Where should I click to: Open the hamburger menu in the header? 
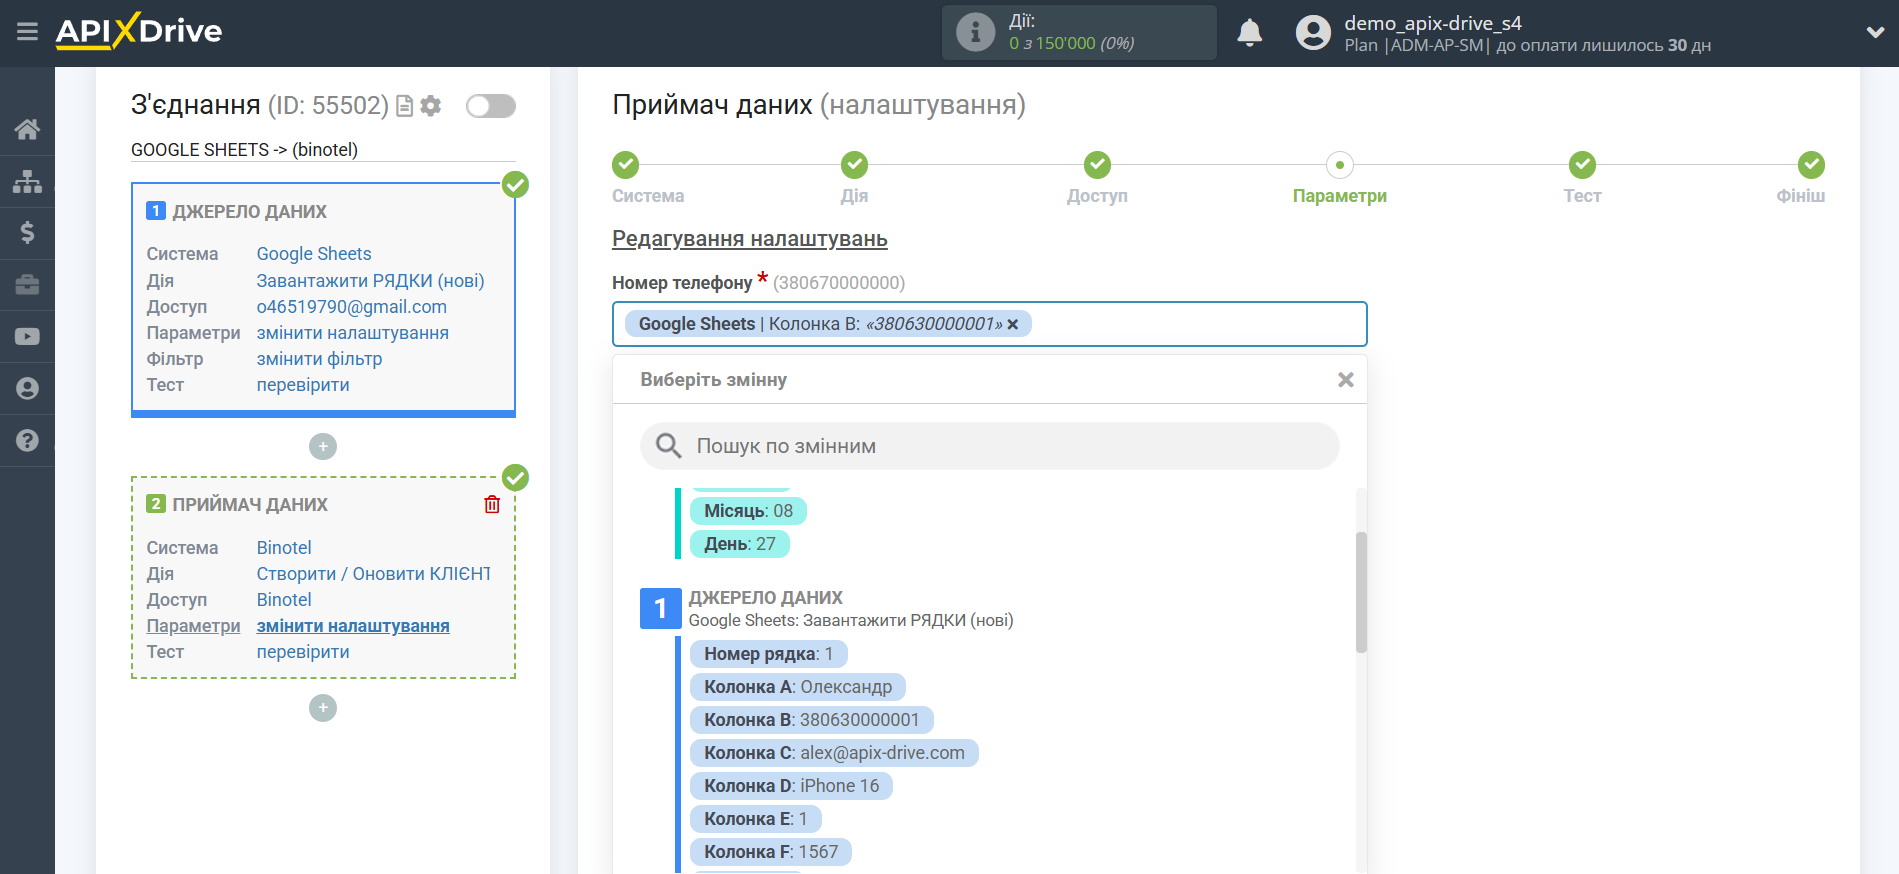tap(27, 32)
